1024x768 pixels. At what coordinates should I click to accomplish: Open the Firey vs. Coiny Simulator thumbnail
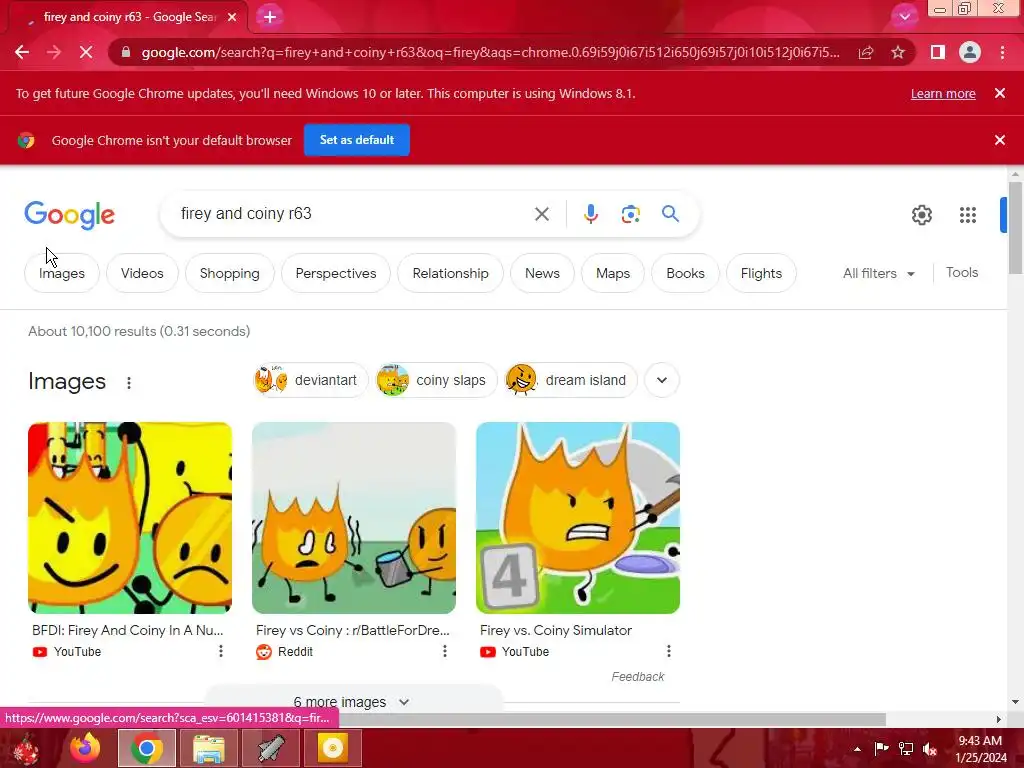coord(578,518)
